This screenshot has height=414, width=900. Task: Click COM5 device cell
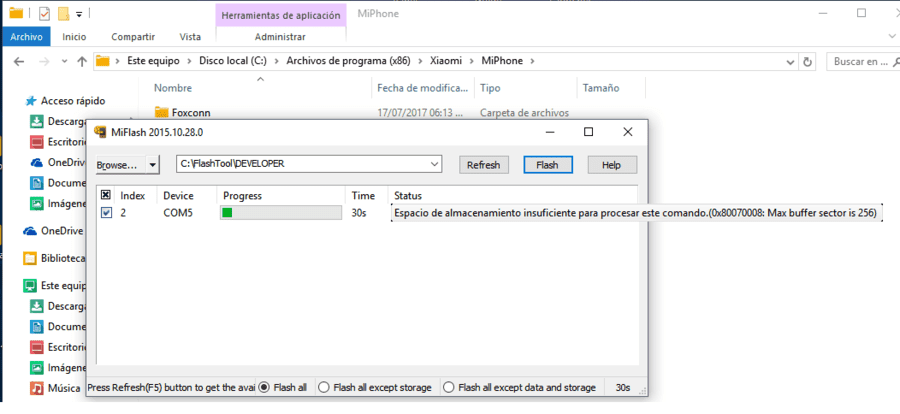[179, 213]
